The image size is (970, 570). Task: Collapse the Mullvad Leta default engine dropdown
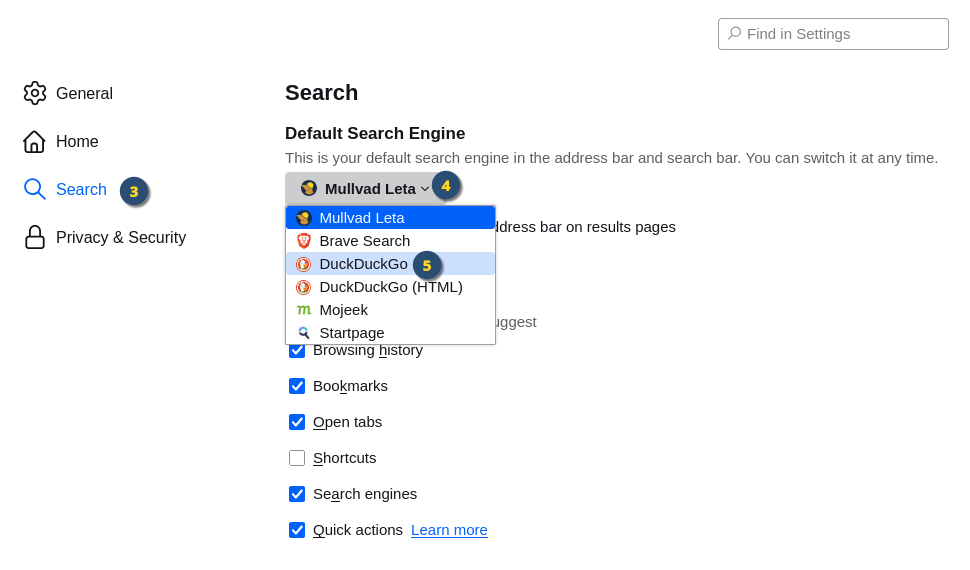click(x=366, y=188)
